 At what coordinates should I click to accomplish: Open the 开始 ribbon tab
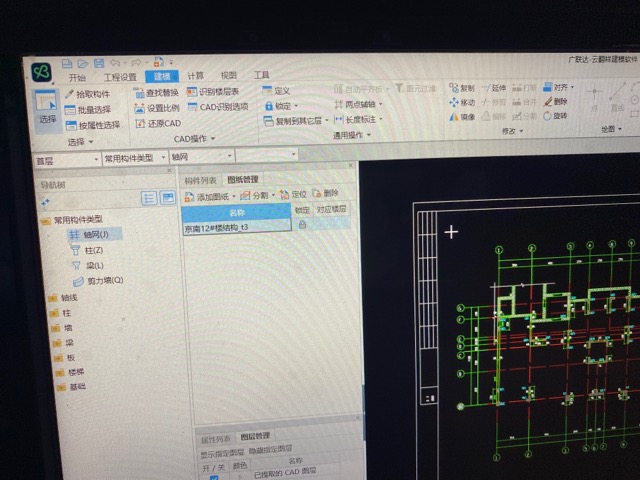[77, 78]
